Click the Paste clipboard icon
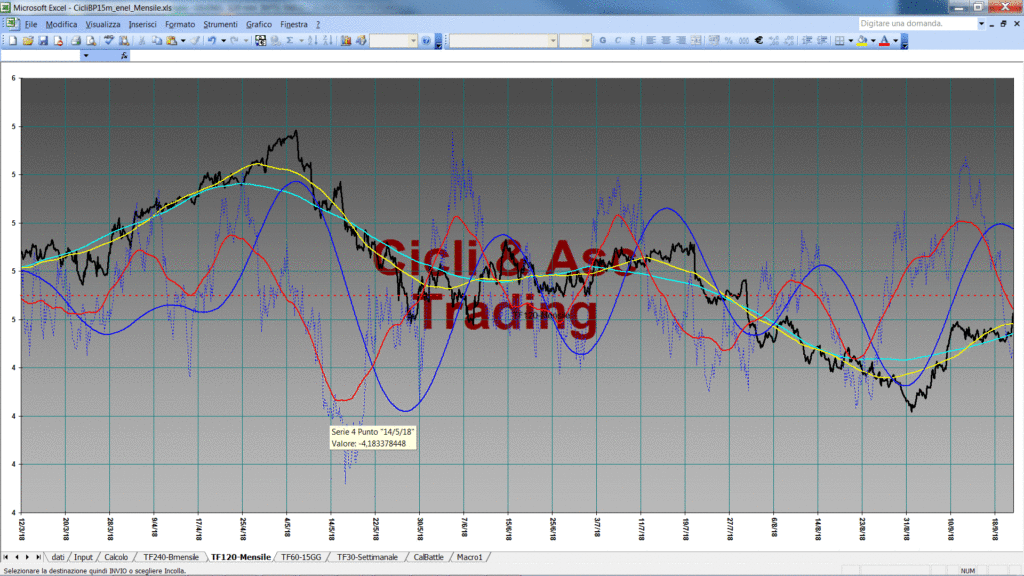Image resolution: width=1024 pixels, height=576 pixels. click(171, 40)
